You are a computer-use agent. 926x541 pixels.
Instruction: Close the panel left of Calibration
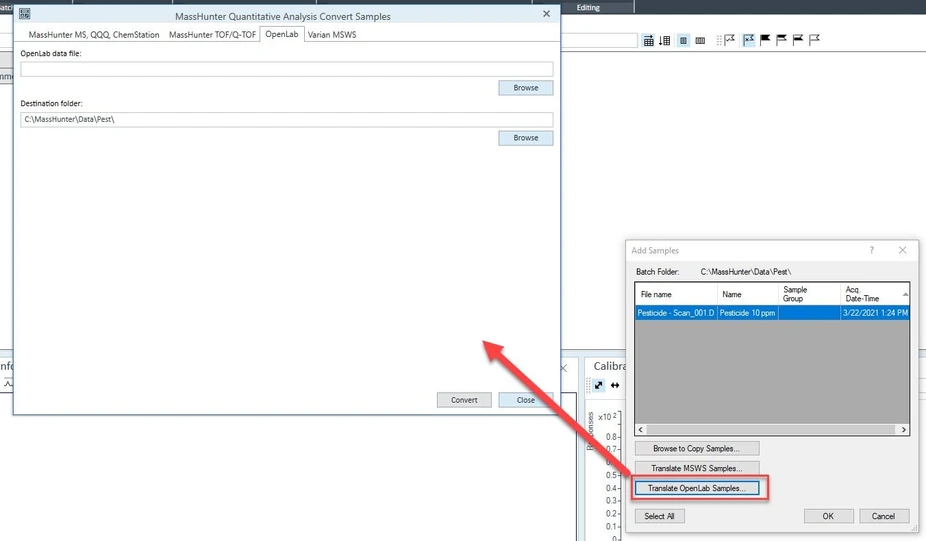[564, 368]
